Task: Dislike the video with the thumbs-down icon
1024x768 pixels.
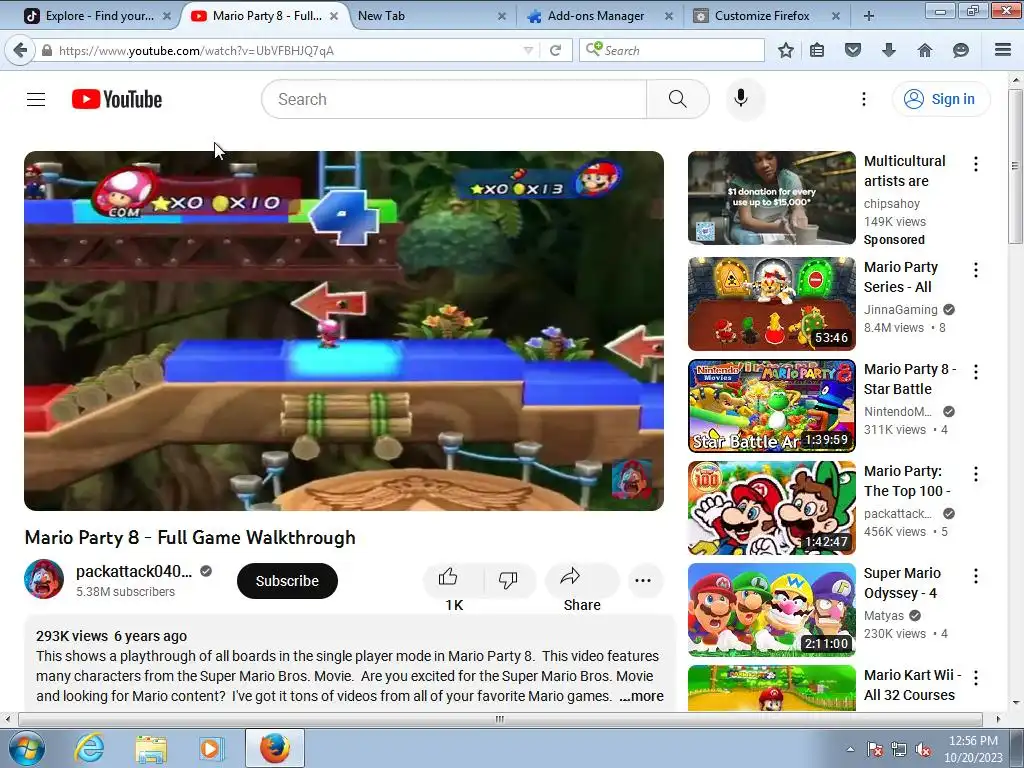Action: (508, 579)
